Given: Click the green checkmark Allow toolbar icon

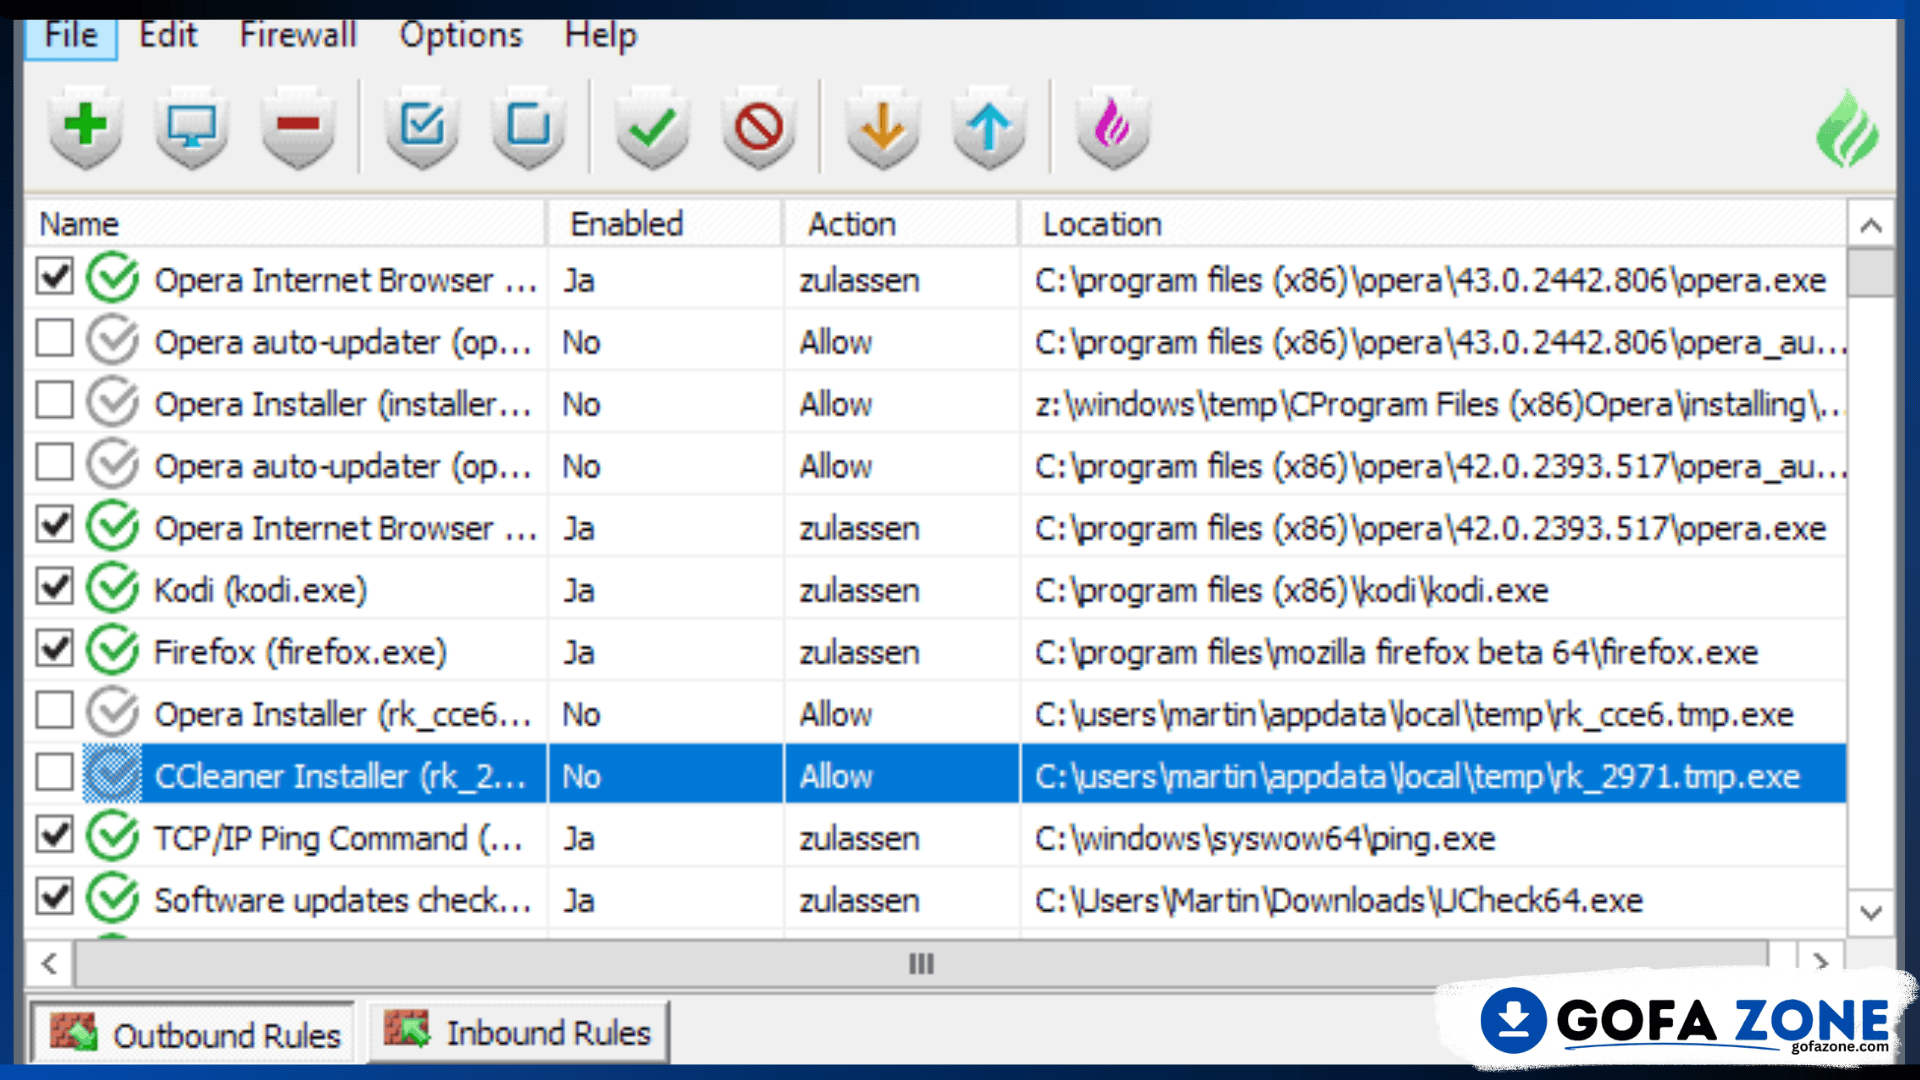Looking at the screenshot, I should pyautogui.click(x=653, y=127).
